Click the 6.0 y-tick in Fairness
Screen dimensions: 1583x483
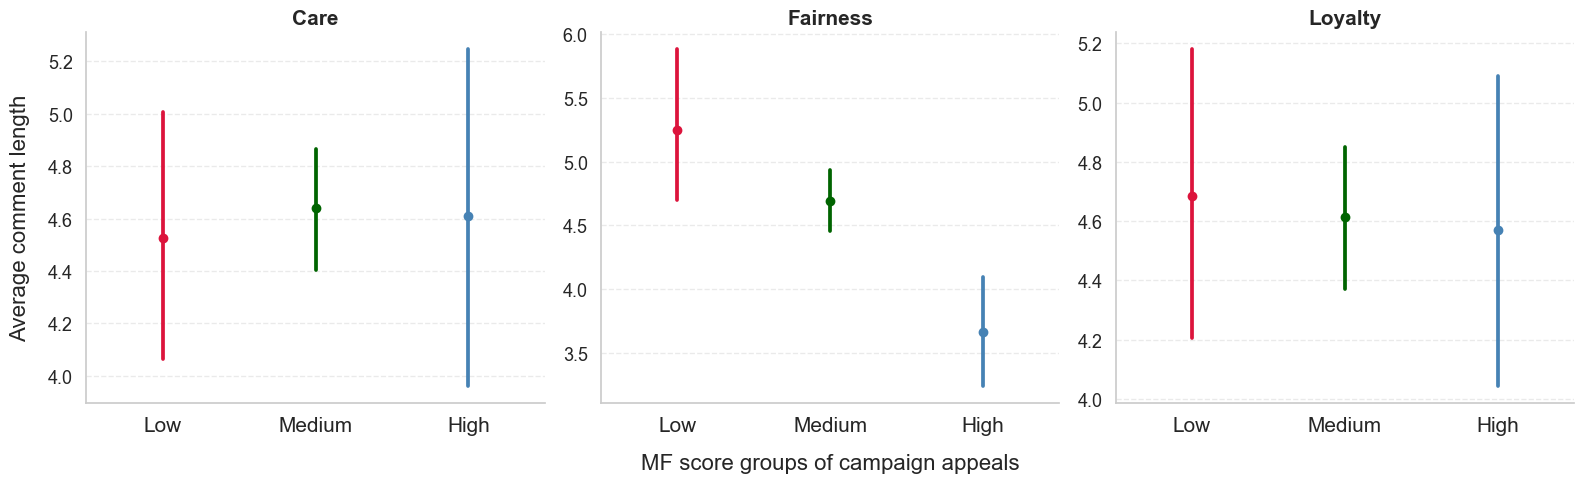(x=574, y=36)
